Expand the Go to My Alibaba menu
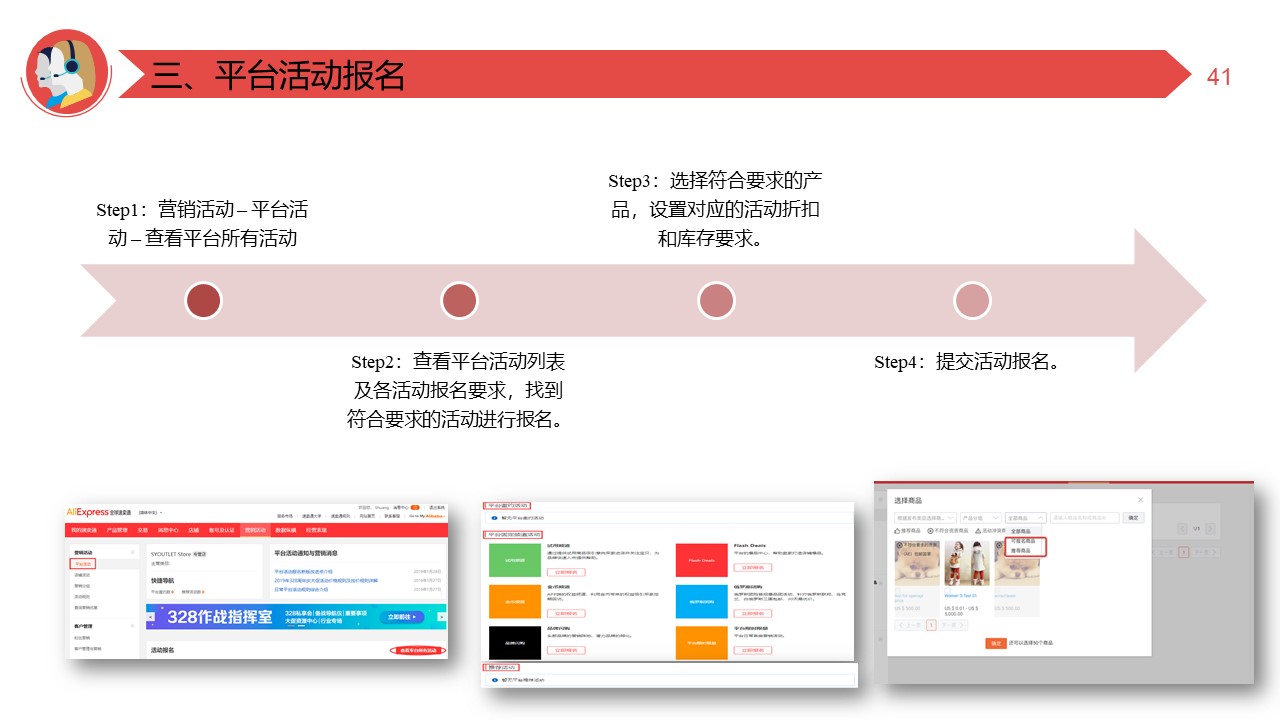The image size is (1280, 720). coord(426,516)
